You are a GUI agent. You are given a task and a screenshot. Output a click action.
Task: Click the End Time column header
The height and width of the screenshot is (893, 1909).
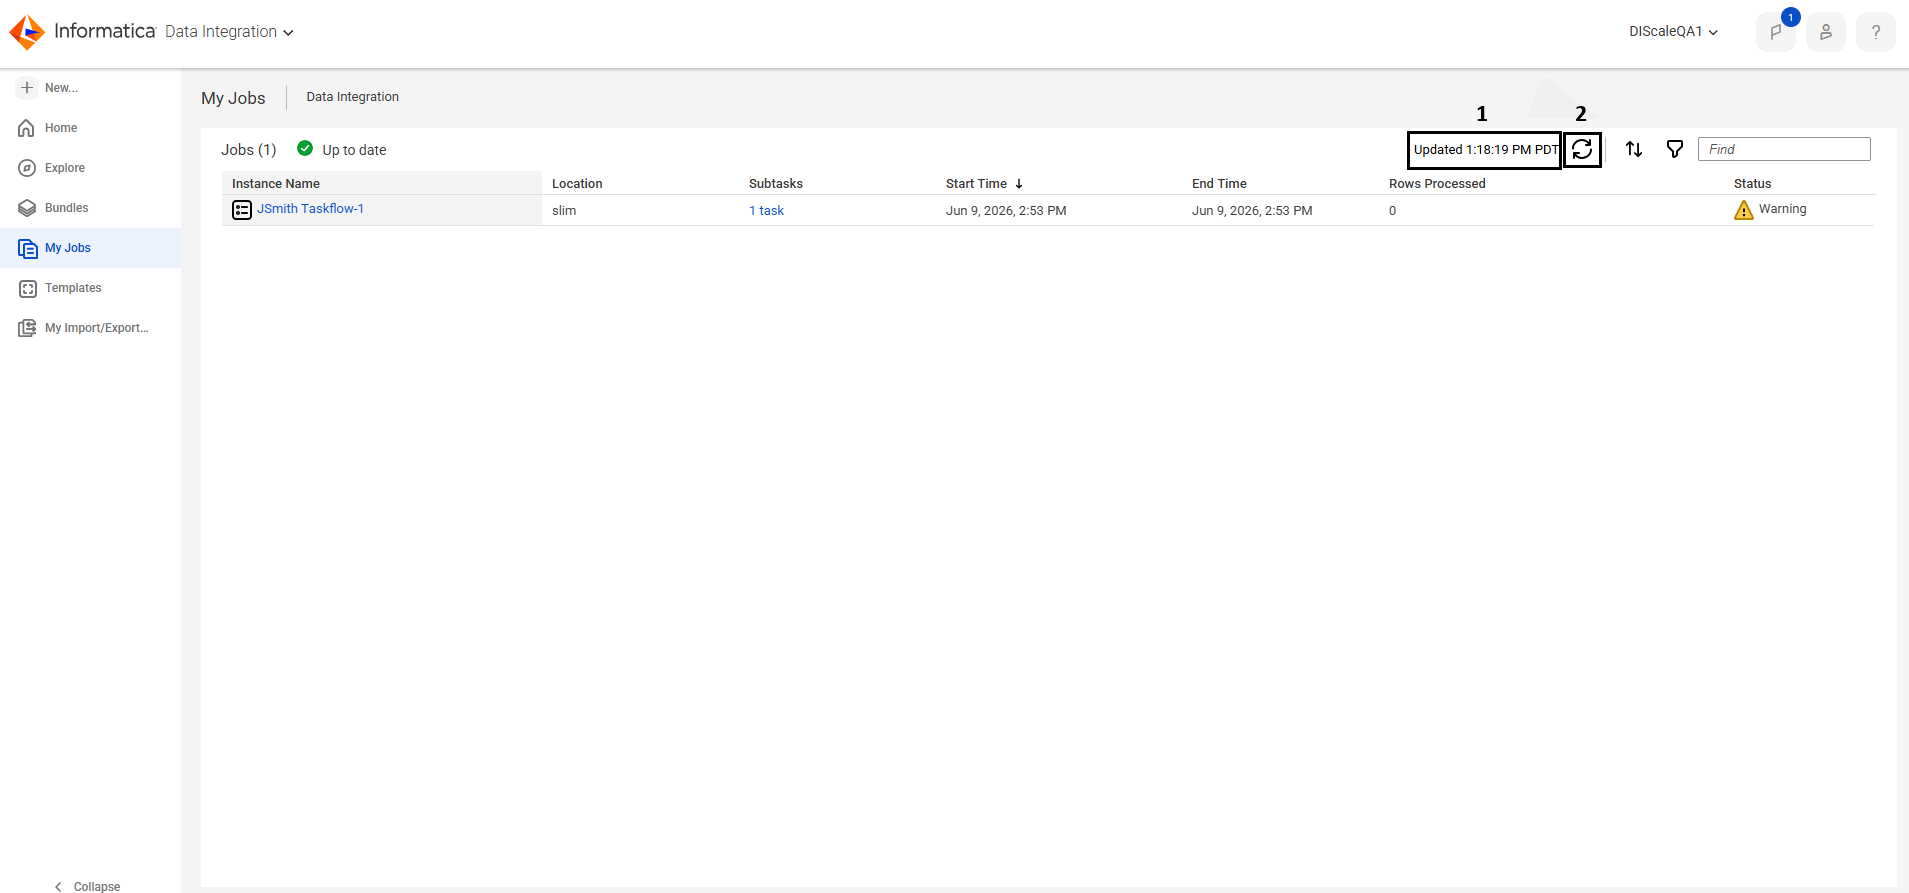(x=1219, y=183)
